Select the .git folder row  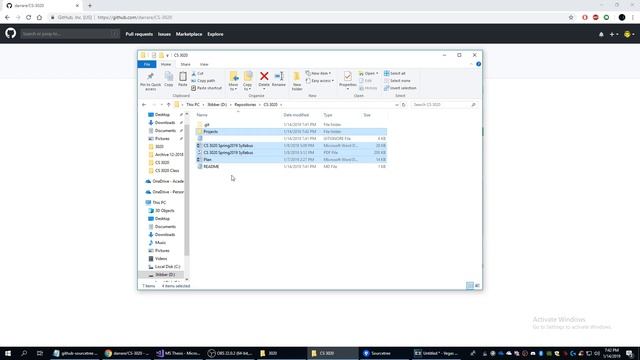[x=291, y=124]
